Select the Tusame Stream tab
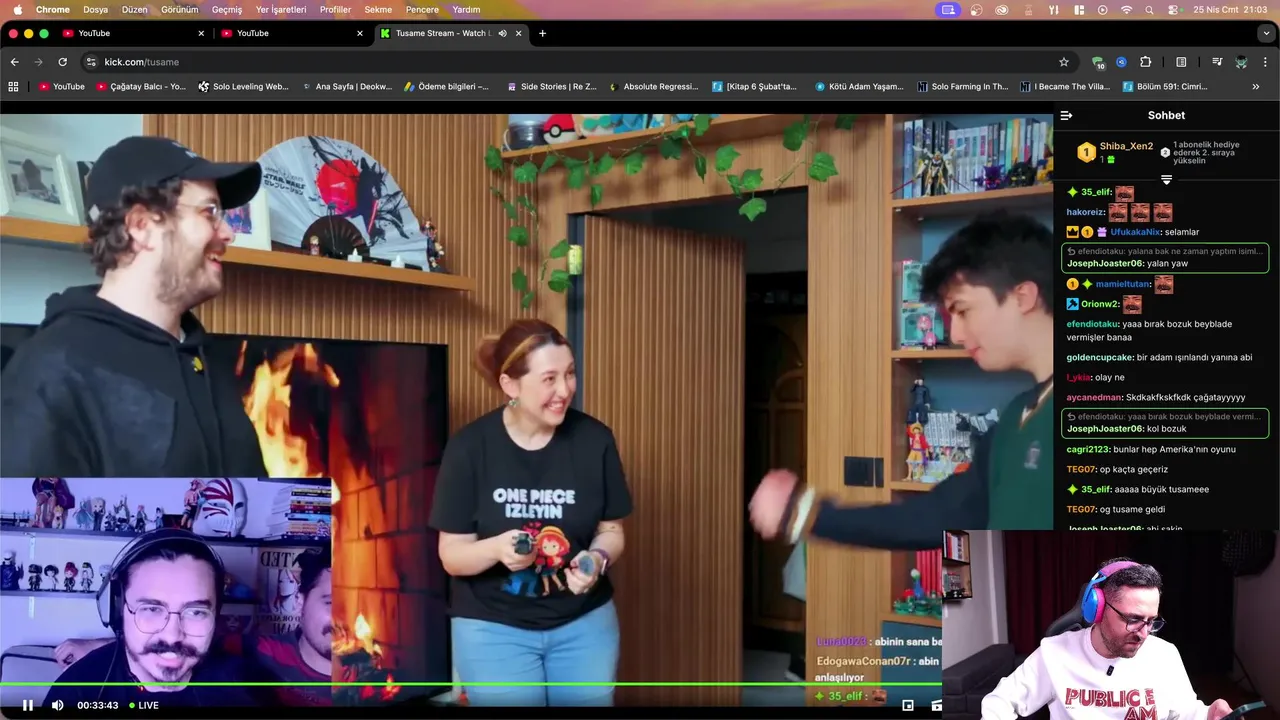 pyautogui.click(x=440, y=33)
